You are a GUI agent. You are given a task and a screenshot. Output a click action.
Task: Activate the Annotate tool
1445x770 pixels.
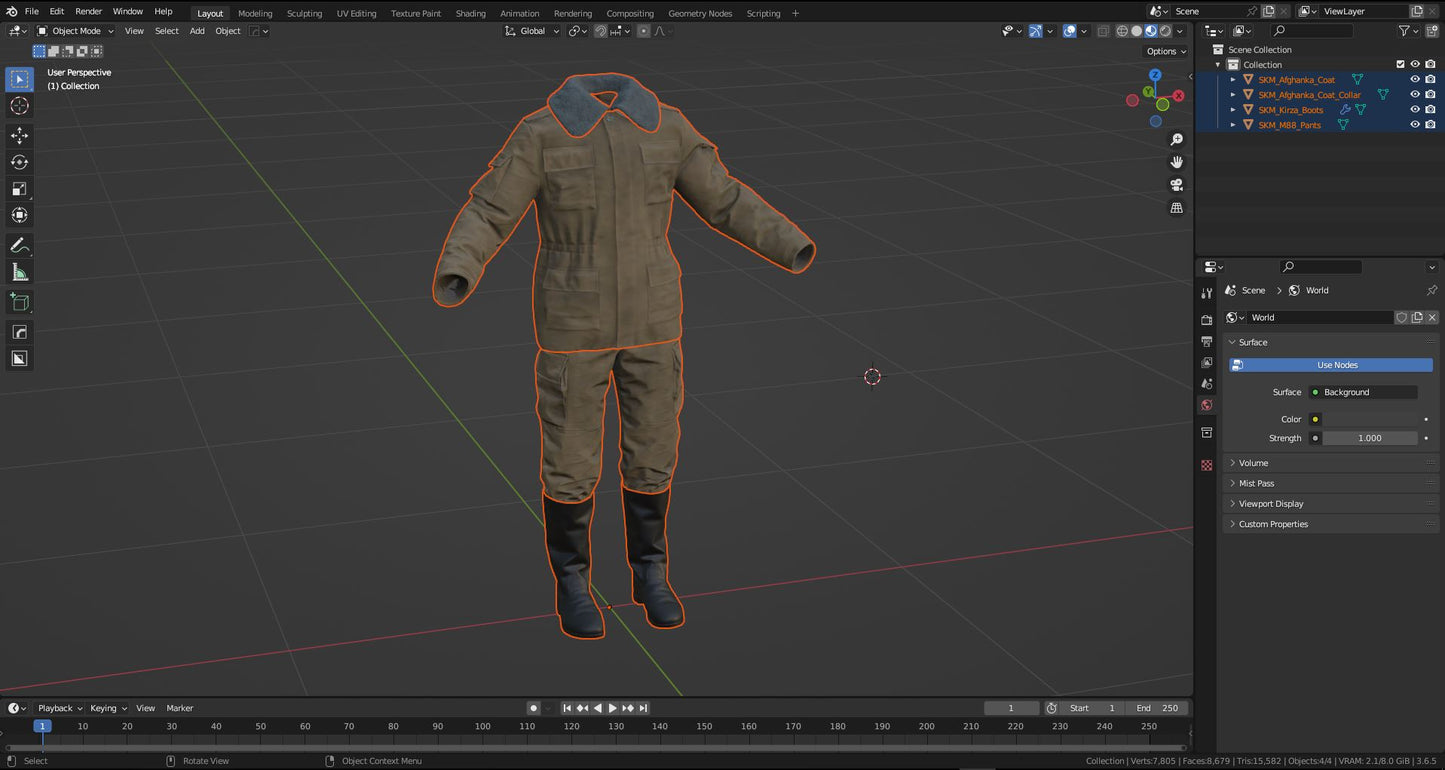point(19,245)
